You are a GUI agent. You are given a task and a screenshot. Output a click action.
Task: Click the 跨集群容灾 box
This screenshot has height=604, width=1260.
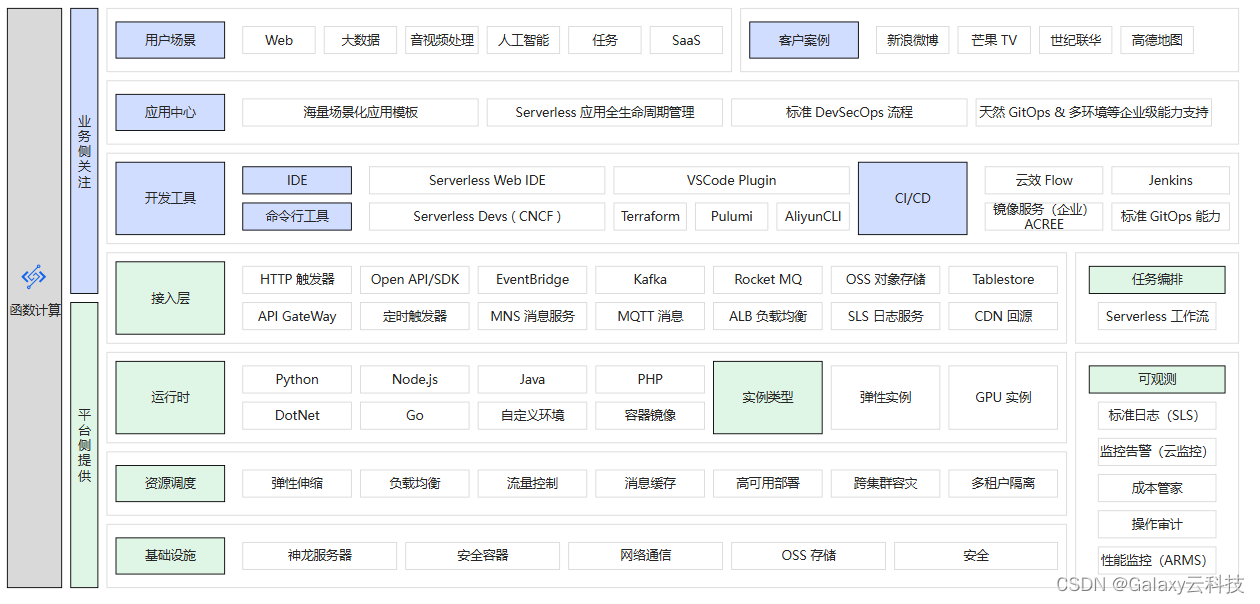click(x=885, y=483)
